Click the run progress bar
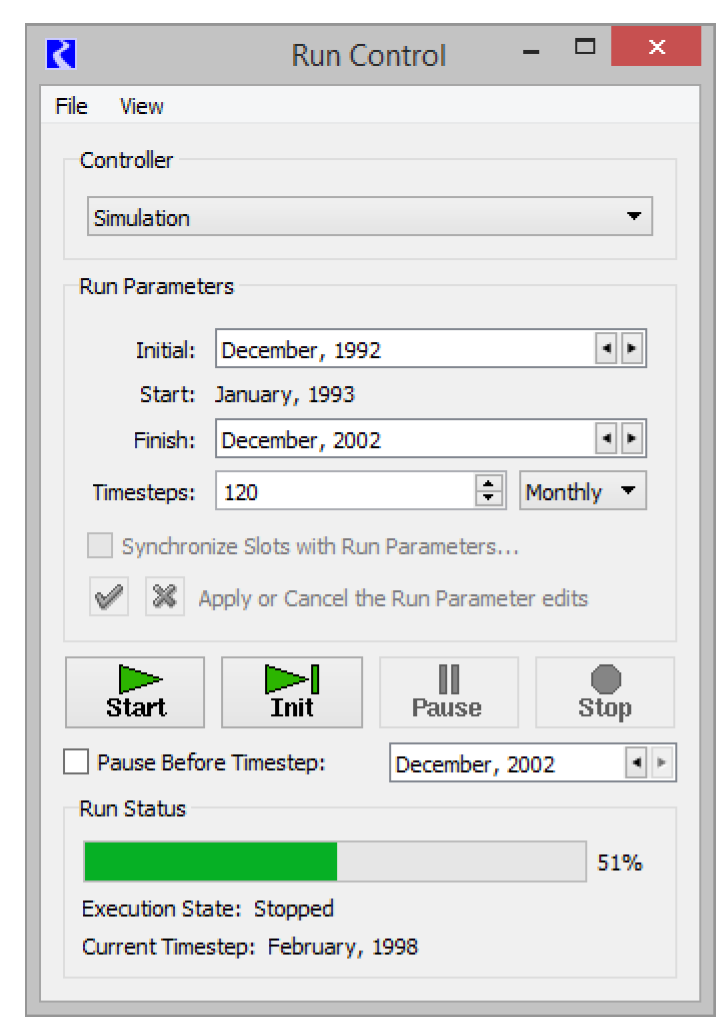 click(x=335, y=862)
